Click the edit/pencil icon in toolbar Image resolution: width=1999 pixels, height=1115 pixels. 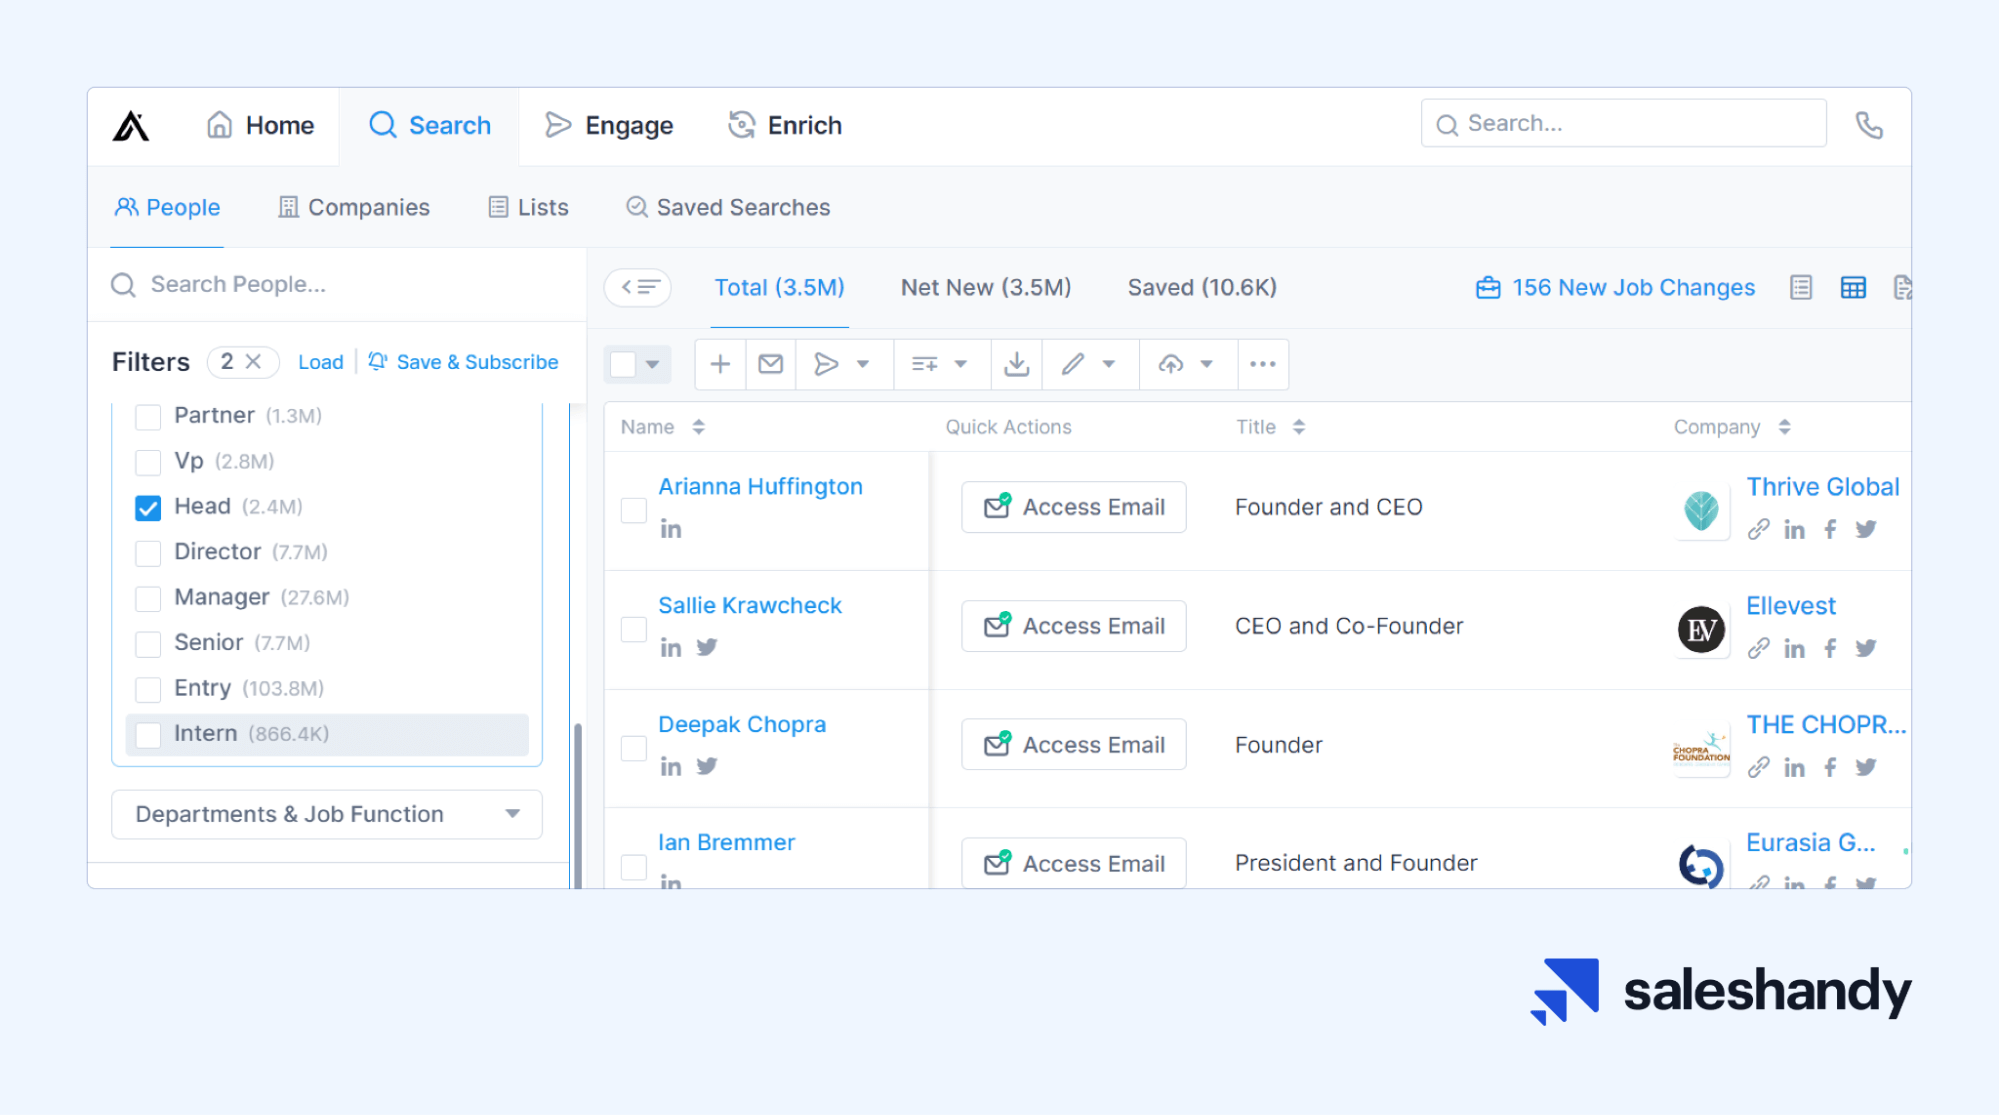[1075, 364]
